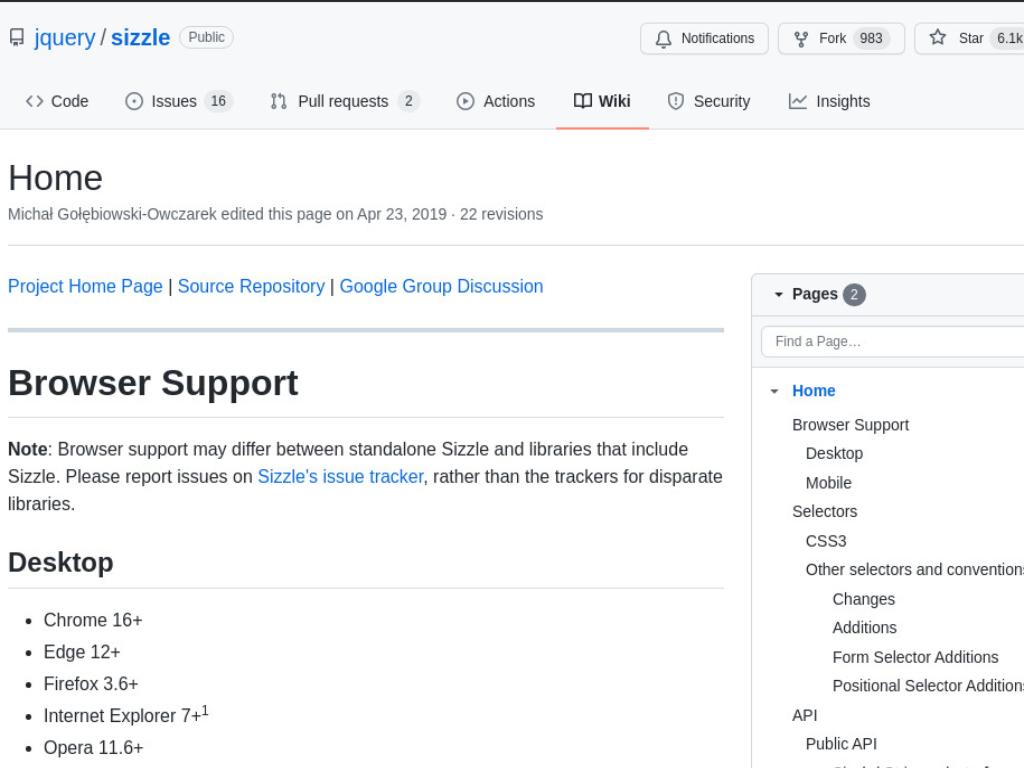Open the Google Group Discussion link
This screenshot has height=768, width=1024.
[441, 286]
